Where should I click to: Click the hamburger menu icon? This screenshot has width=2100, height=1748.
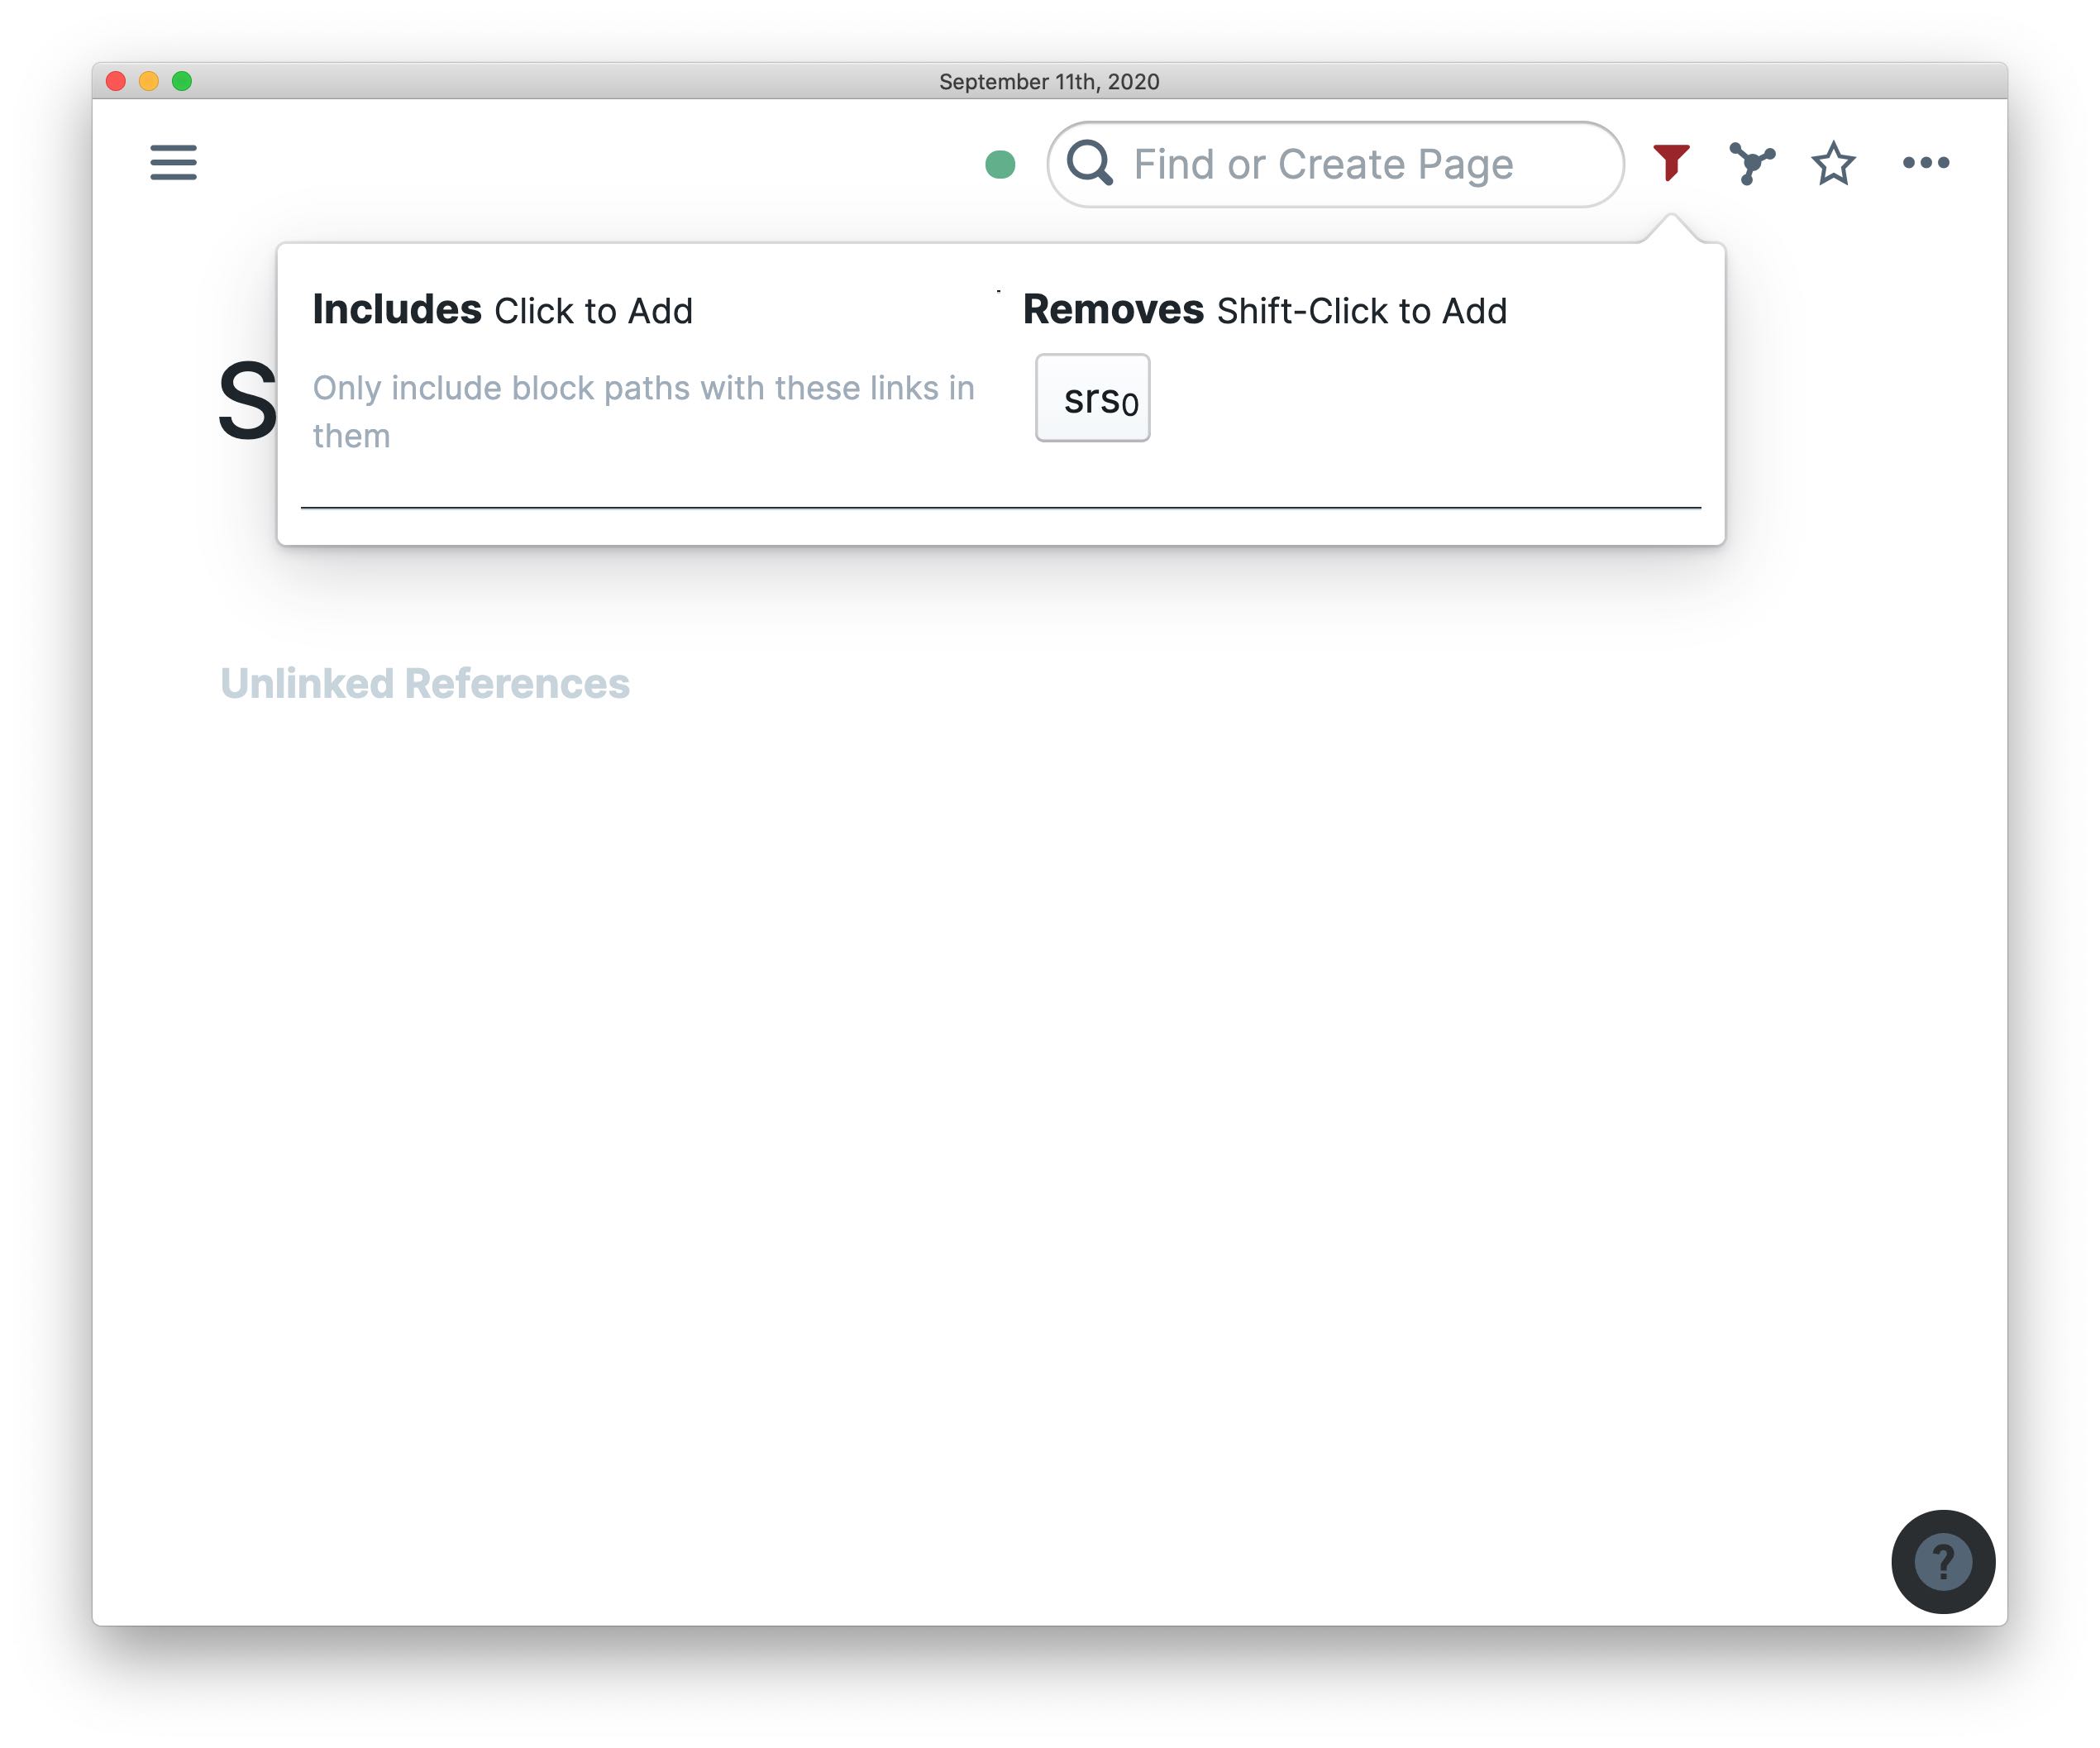(x=173, y=162)
